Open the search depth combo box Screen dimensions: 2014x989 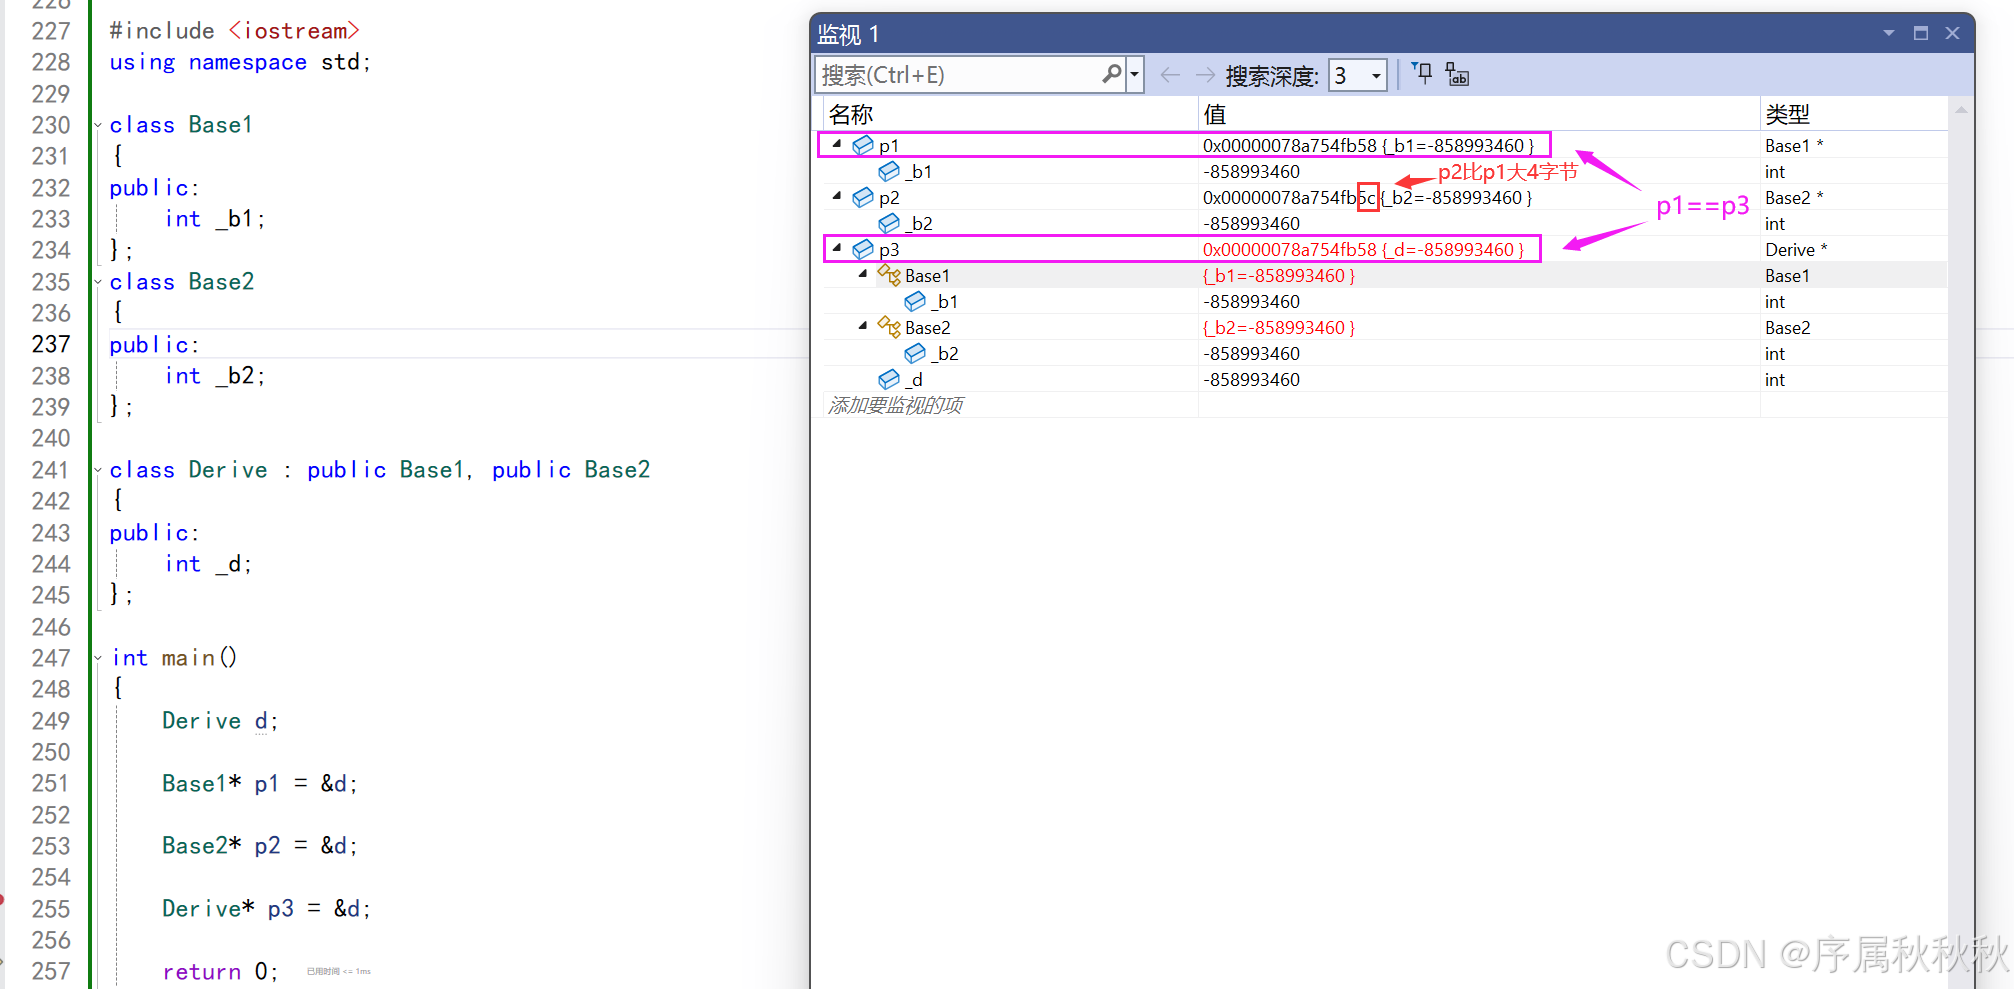pos(1357,75)
